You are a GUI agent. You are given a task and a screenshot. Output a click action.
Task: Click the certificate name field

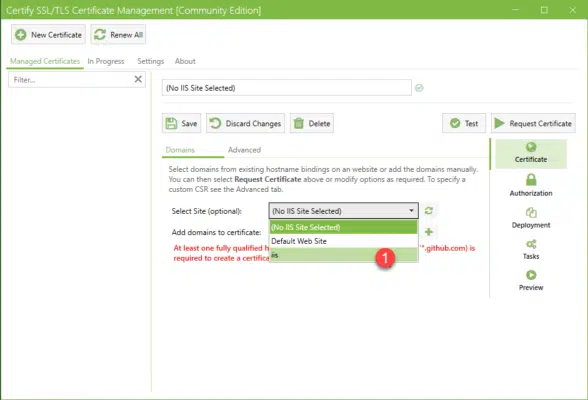286,88
